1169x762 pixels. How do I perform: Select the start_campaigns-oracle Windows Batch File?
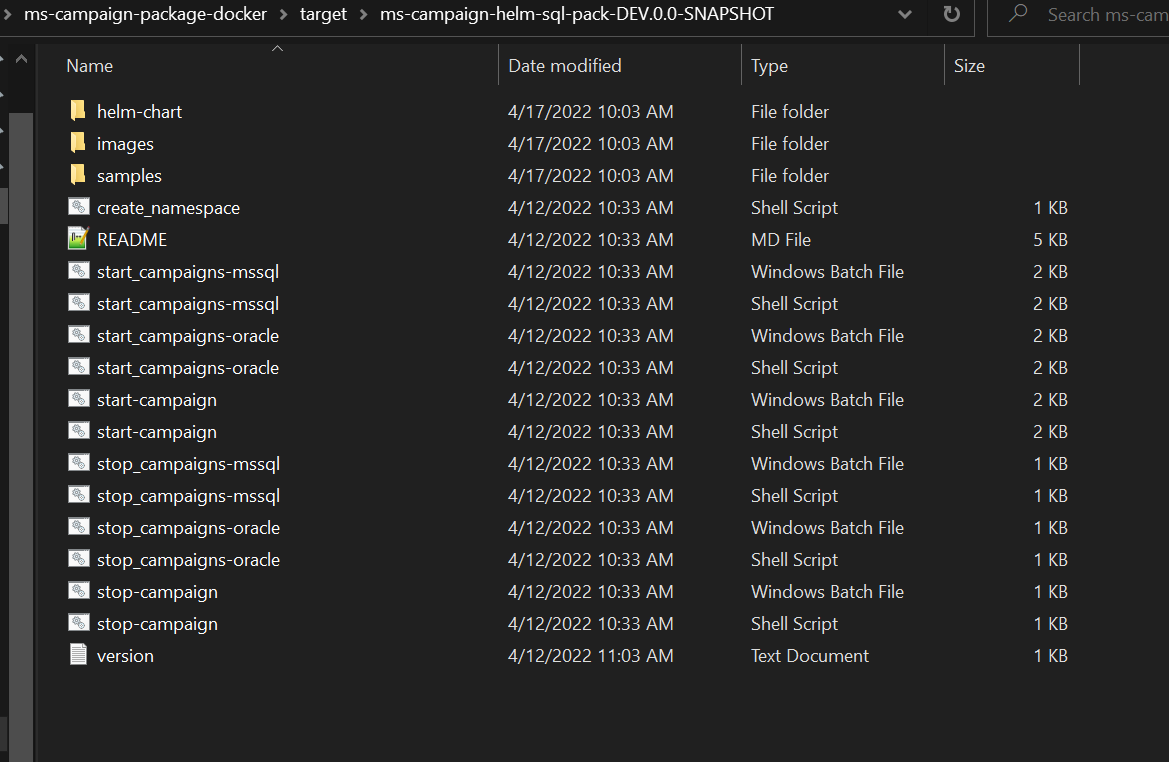click(x=187, y=336)
